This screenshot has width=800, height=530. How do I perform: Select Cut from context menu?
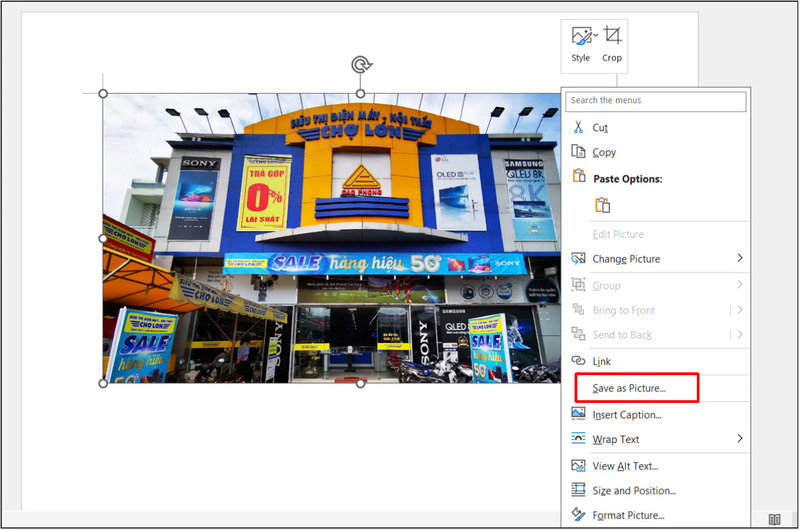(656, 127)
